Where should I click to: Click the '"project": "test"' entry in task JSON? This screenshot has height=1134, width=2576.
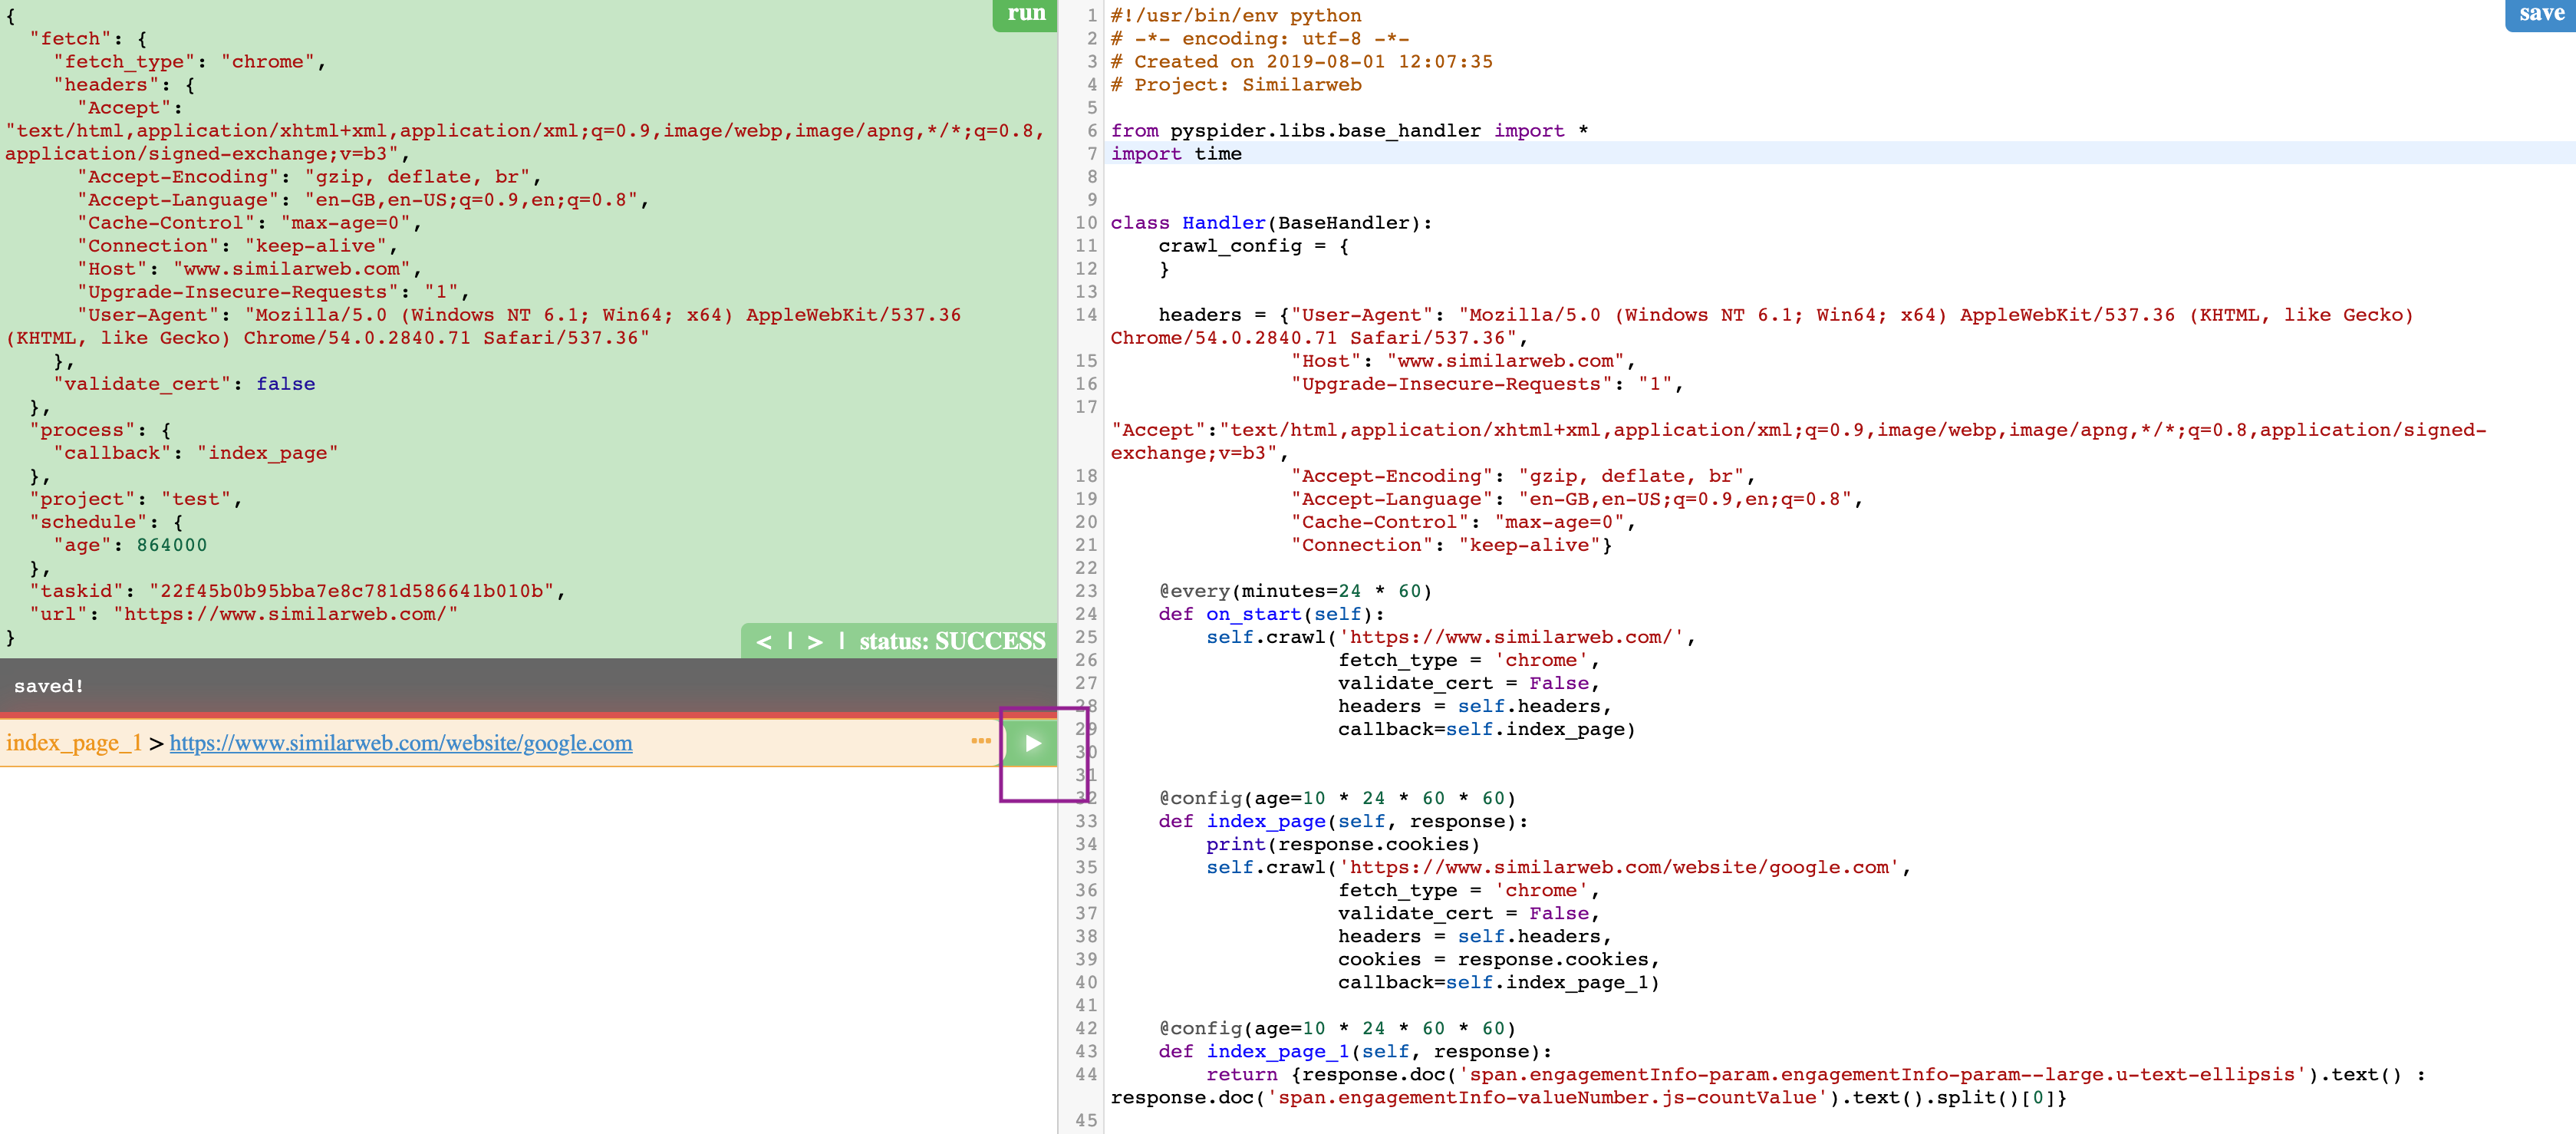(136, 499)
